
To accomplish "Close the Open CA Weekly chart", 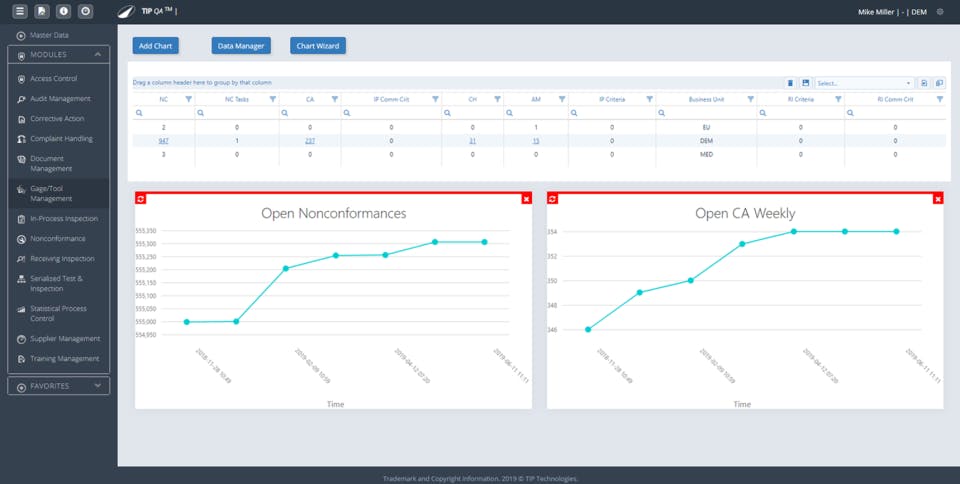I will point(938,199).
